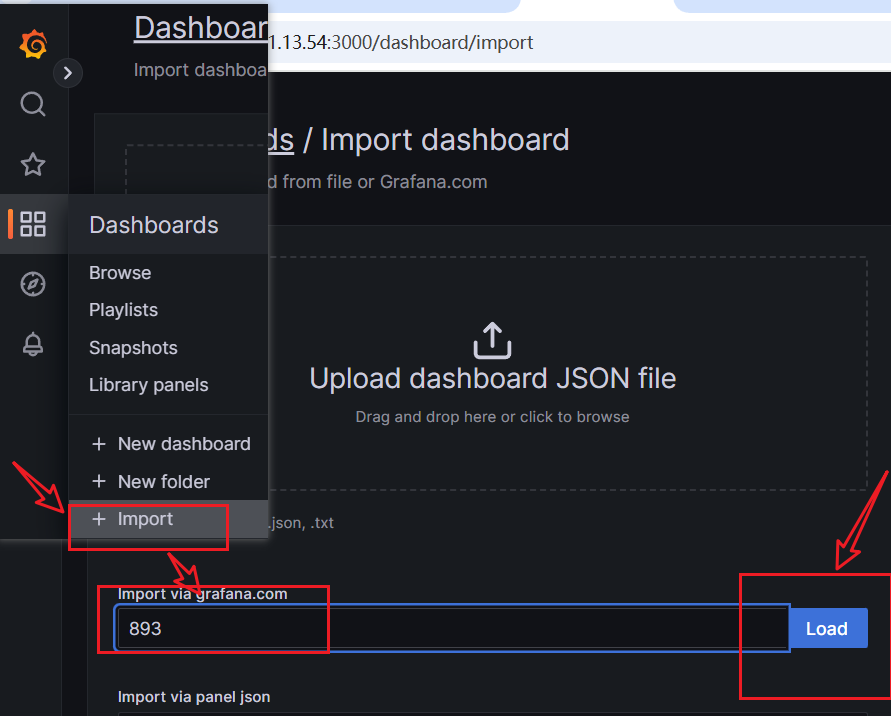
Task: Open the Explore compass icon
Action: [x=33, y=284]
